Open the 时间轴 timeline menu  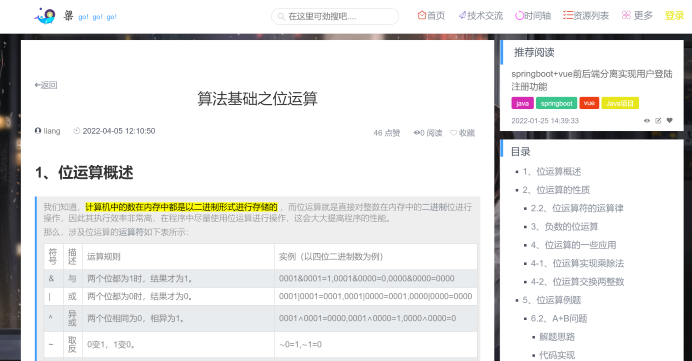(533, 16)
